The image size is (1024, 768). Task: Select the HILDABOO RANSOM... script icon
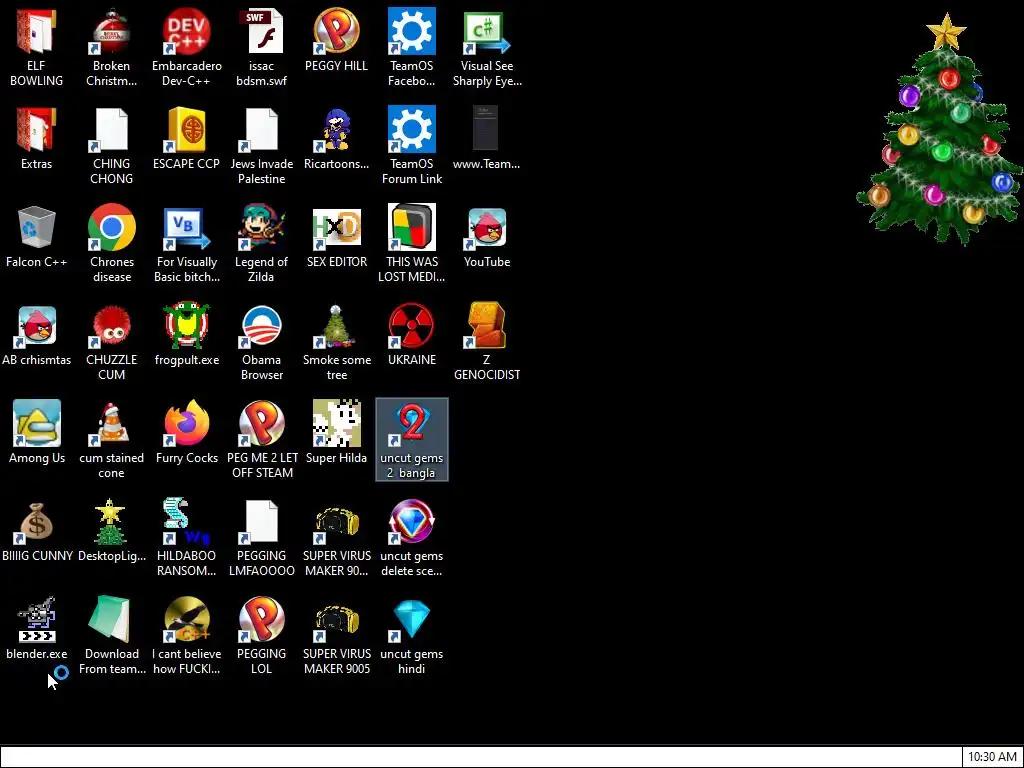coord(187,522)
